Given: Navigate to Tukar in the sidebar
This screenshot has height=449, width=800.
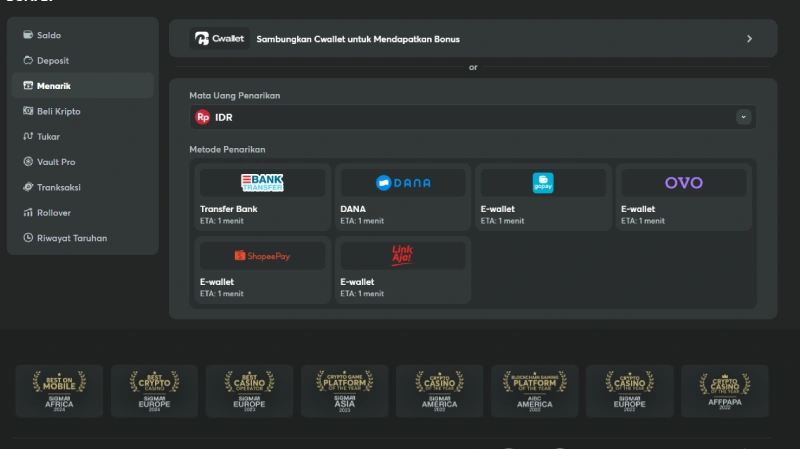Looking at the screenshot, I should [x=49, y=137].
